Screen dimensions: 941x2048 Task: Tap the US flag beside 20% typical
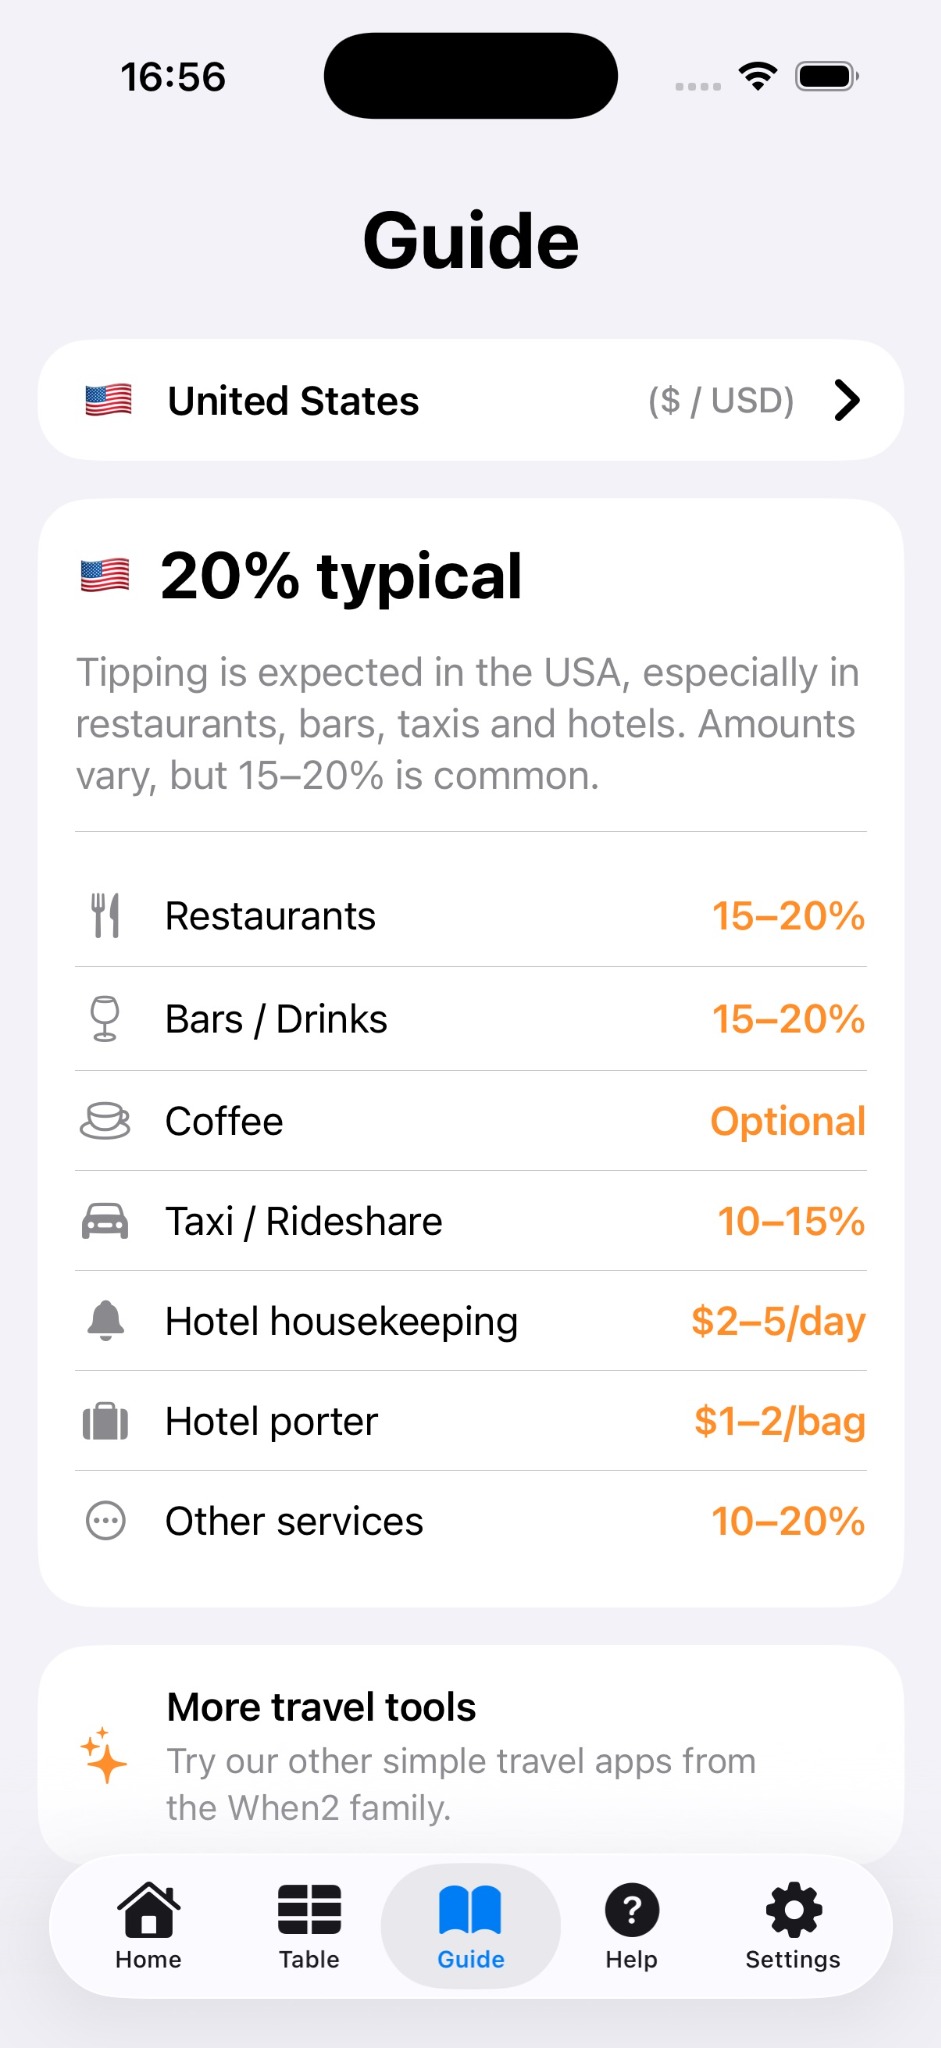105,575
